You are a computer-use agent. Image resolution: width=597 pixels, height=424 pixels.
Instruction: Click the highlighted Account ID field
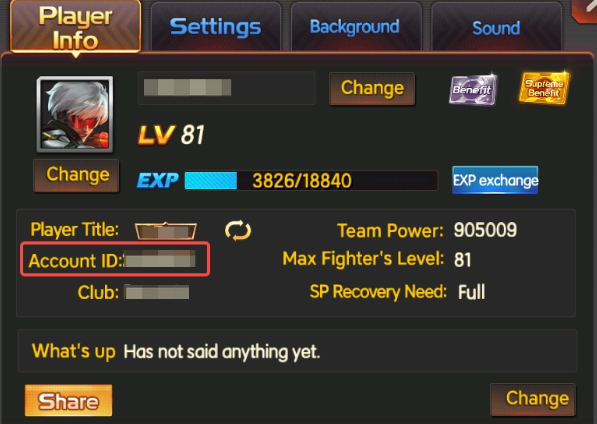pyautogui.click(x=115, y=259)
